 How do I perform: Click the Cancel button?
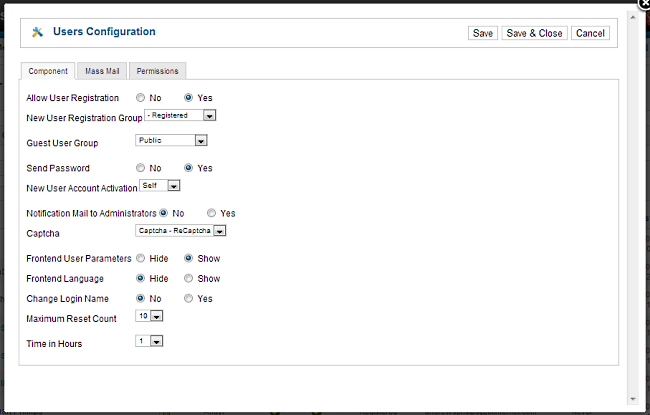coord(589,33)
